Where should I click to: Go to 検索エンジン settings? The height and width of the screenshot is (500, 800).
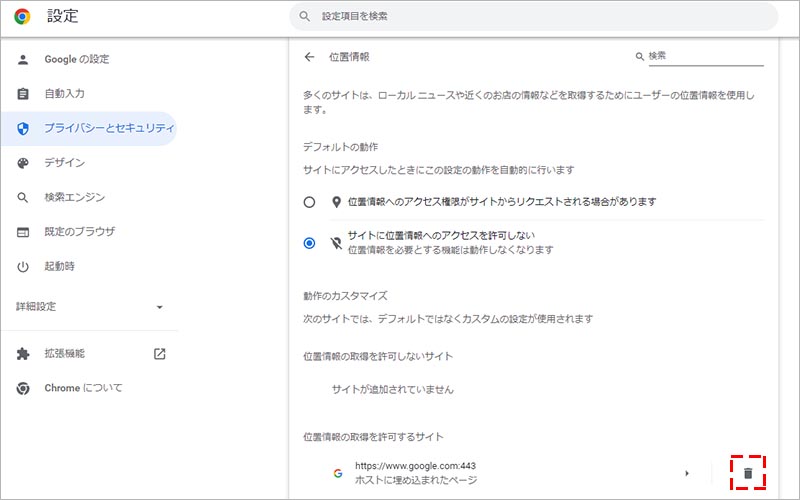(74, 198)
